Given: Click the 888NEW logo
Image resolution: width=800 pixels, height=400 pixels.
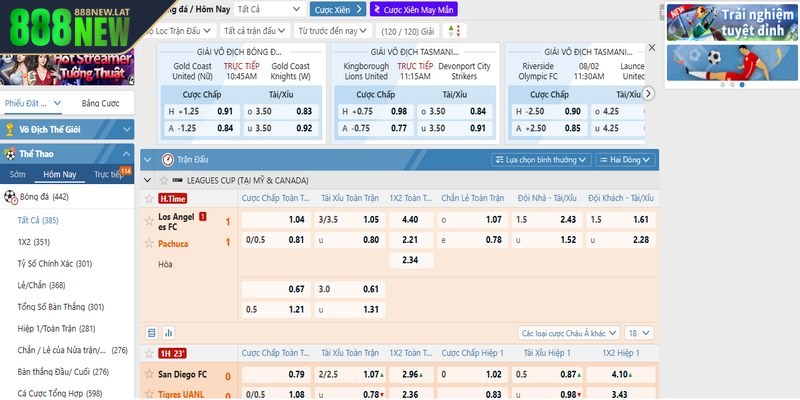Looking at the screenshot, I should [x=70, y=27].
